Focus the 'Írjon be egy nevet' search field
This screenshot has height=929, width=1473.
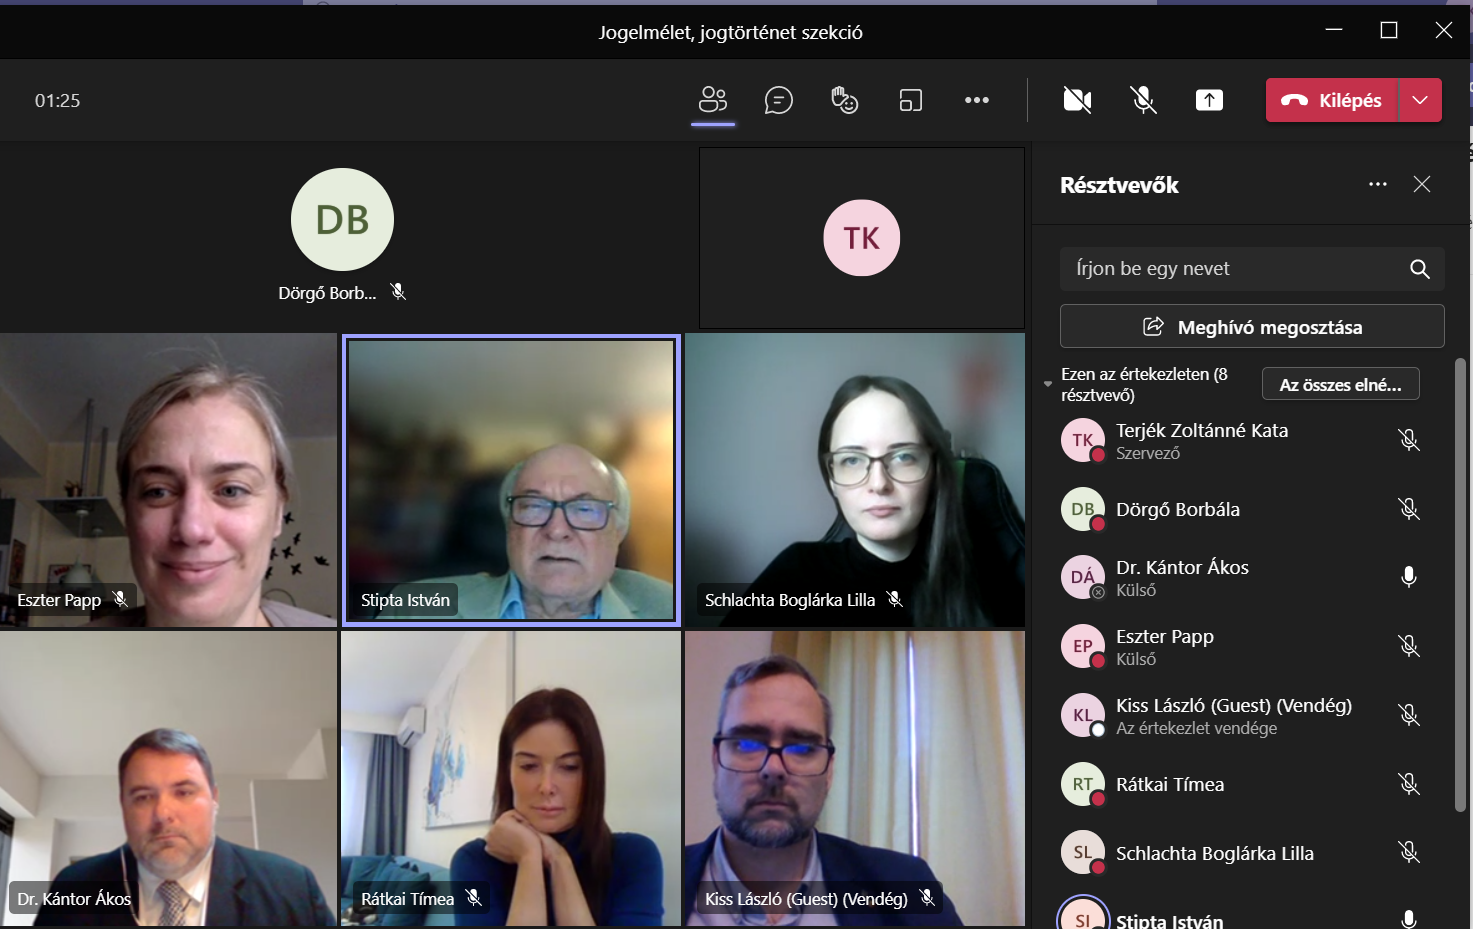pos(1252,269)
